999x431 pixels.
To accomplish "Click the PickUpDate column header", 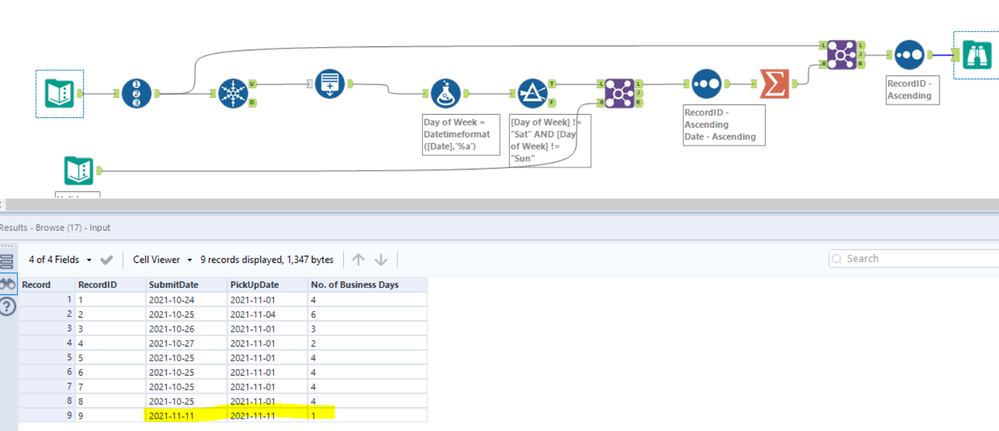I will point(267,284).
